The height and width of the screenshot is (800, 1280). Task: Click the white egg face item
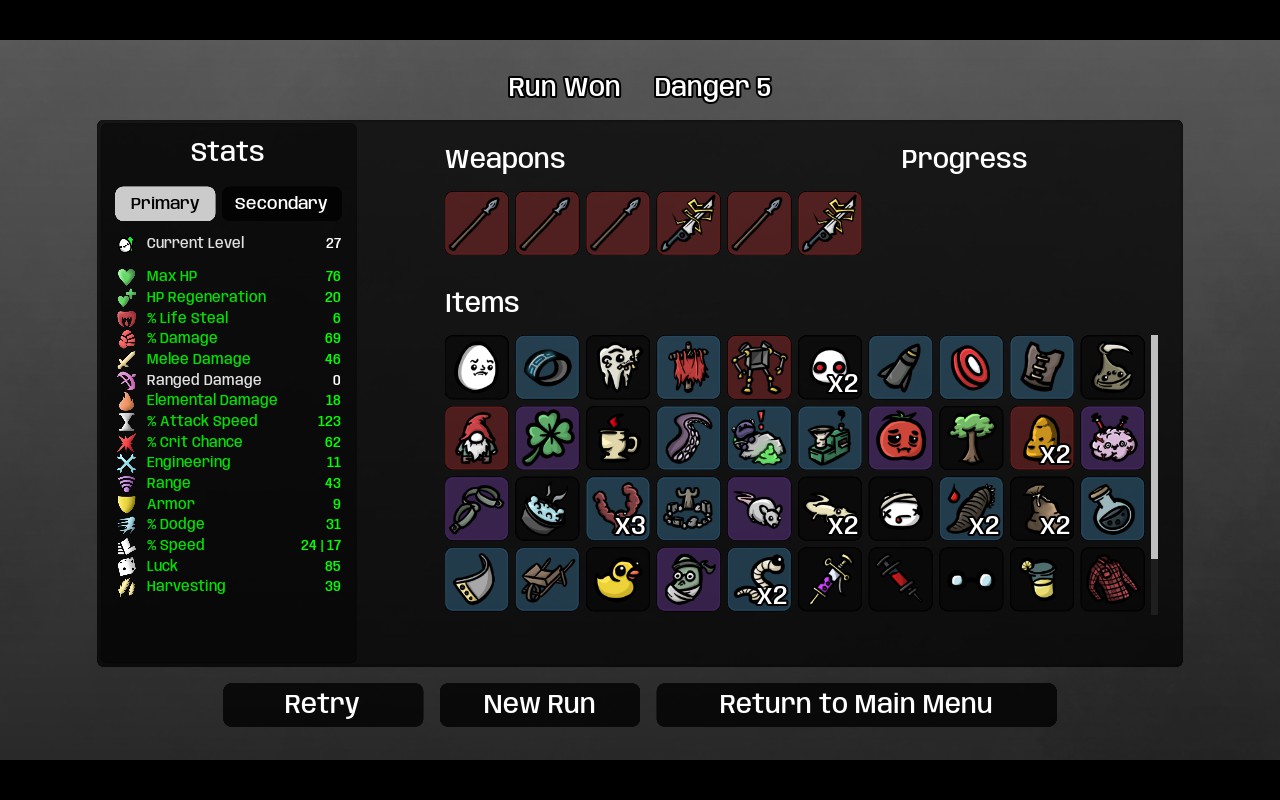[x=477, y=367]
